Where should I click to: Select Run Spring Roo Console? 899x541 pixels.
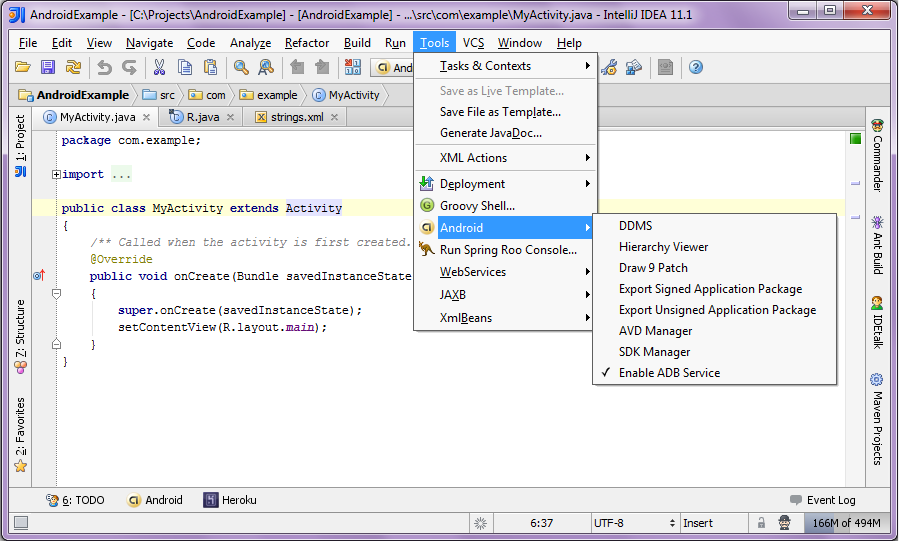pos(505,250)
